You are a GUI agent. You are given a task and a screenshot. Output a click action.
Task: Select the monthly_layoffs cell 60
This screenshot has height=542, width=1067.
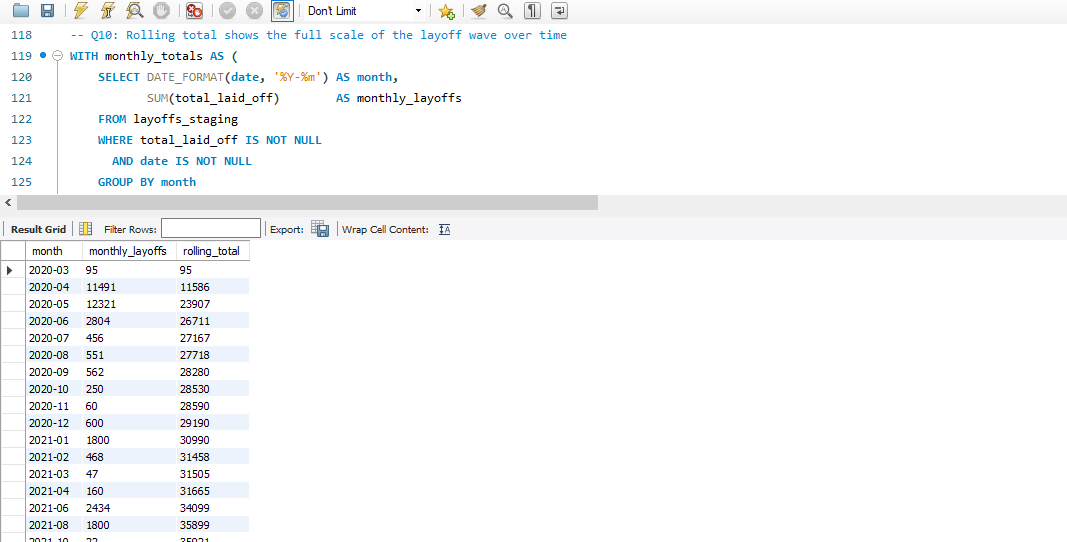pos(129,406)
